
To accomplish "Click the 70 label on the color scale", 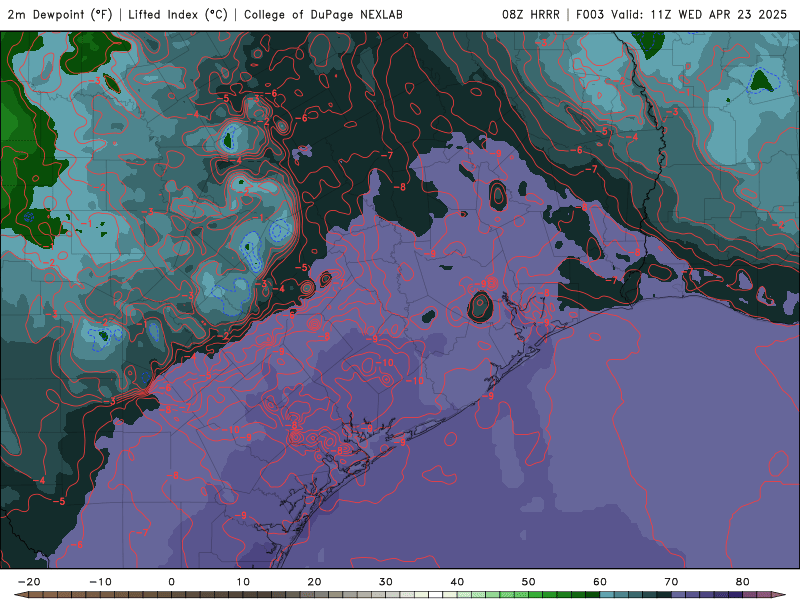I will point(671,582).
